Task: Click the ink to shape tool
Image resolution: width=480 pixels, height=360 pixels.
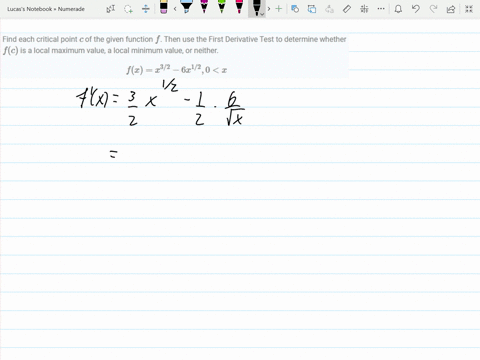Action: 295,9
